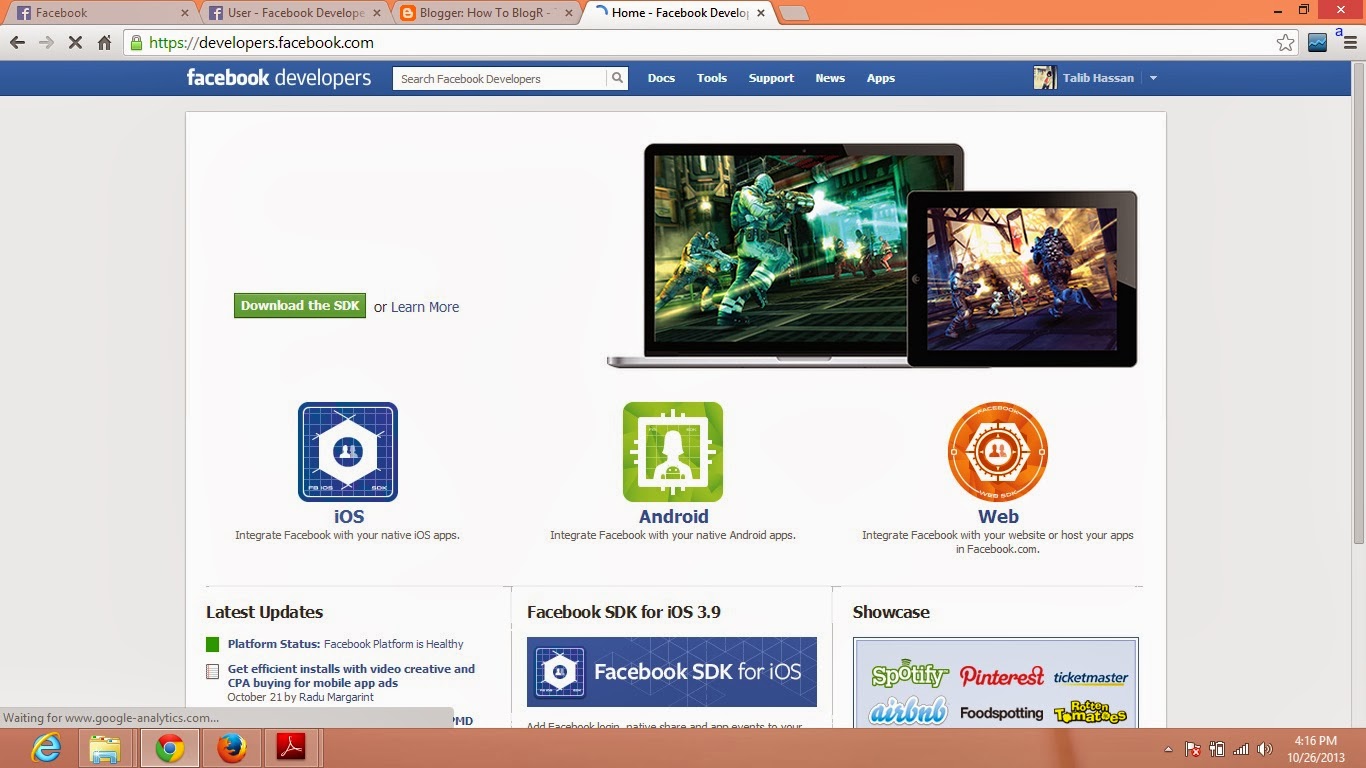
Task: Launch Firefox from the taskbar
Action: click(231, 747)
